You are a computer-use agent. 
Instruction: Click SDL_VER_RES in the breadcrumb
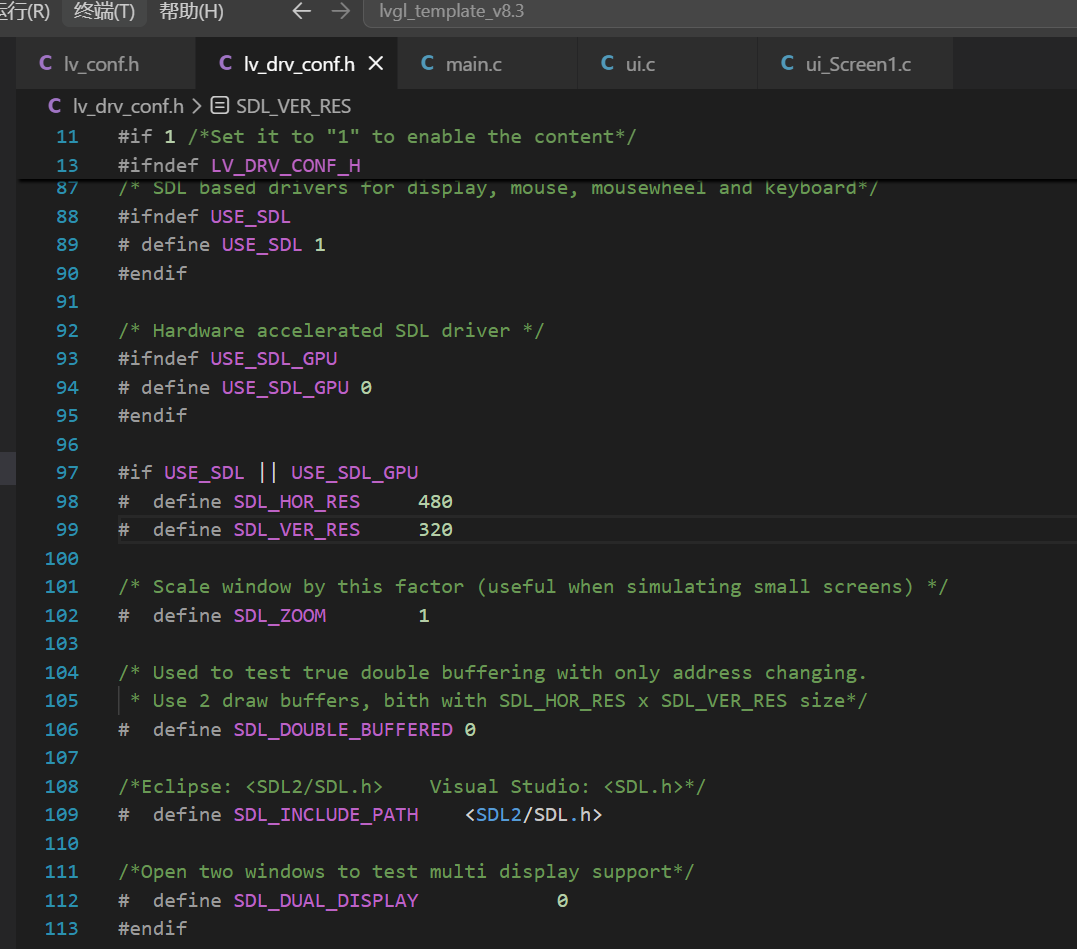click(293, 106)
